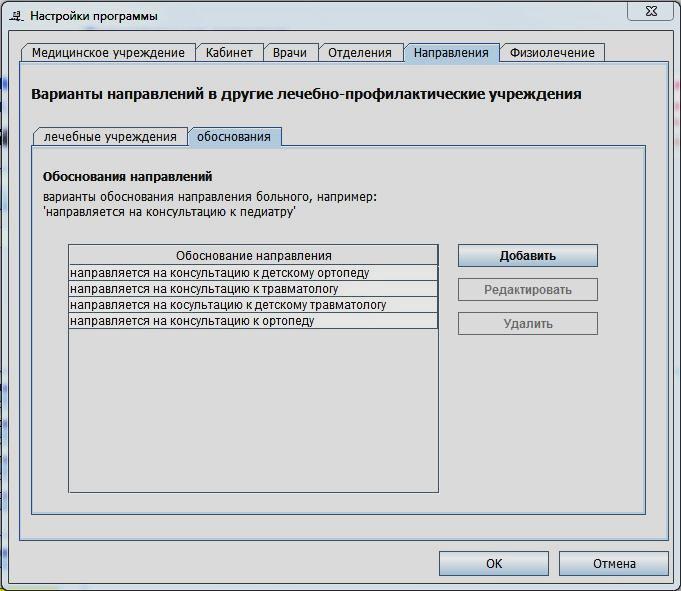Pick the row ending with детскому травматологу
The width and height of the screenshot is (681, 591).
253,305
